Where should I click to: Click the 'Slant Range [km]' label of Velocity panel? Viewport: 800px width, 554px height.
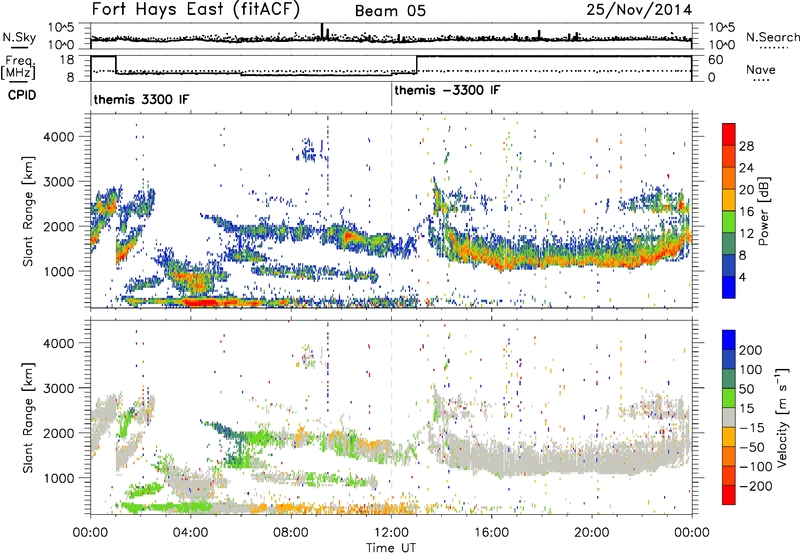coord(28,417)
